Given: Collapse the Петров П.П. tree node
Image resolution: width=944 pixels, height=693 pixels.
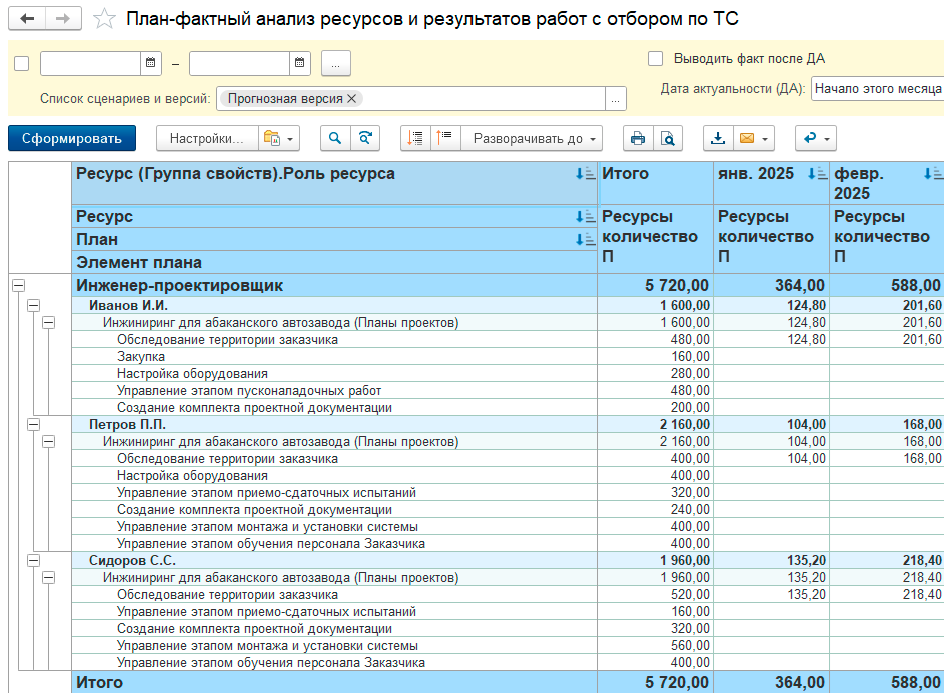Looking at the screenshot, I should (33, 424).
